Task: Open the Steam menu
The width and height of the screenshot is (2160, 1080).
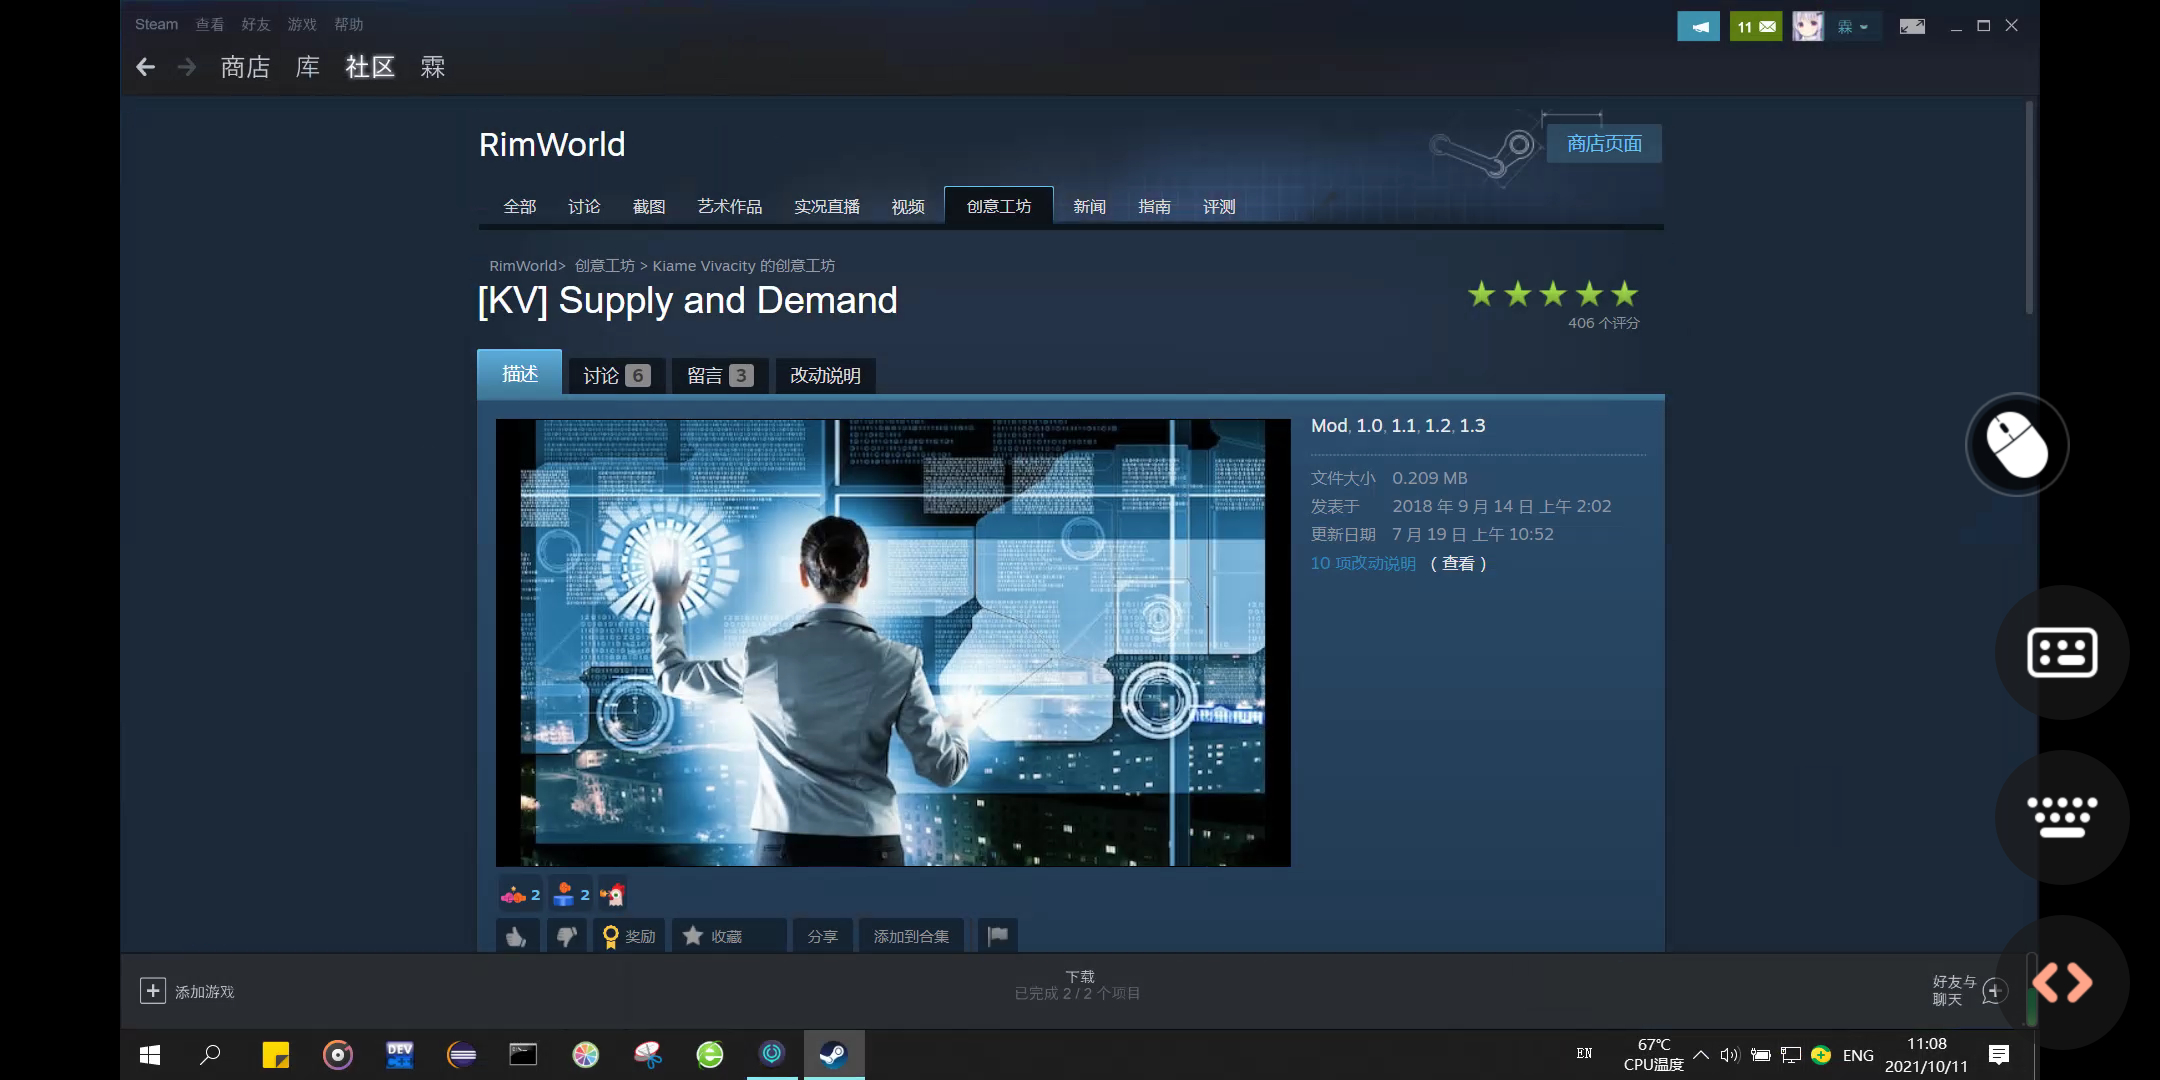Action: click(156, 24)
